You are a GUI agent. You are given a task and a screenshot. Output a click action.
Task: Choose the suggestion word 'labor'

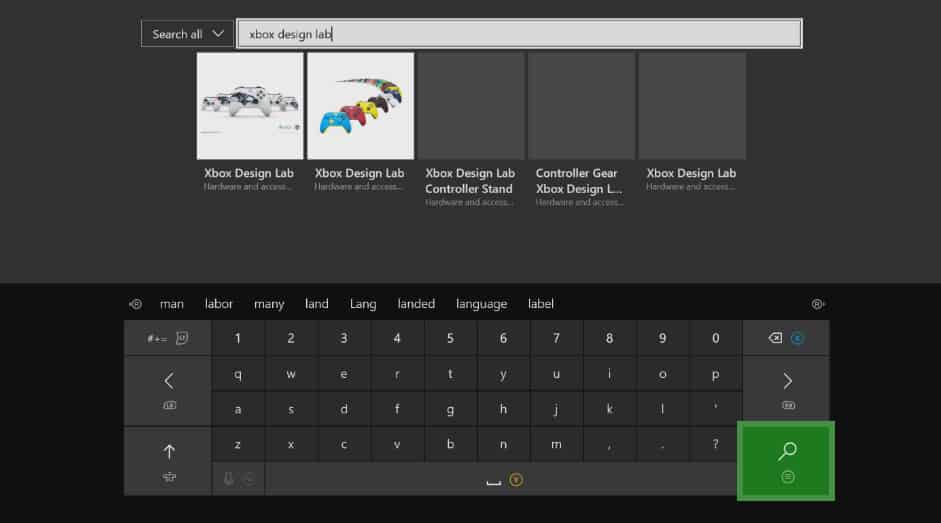tap(218, 304)
